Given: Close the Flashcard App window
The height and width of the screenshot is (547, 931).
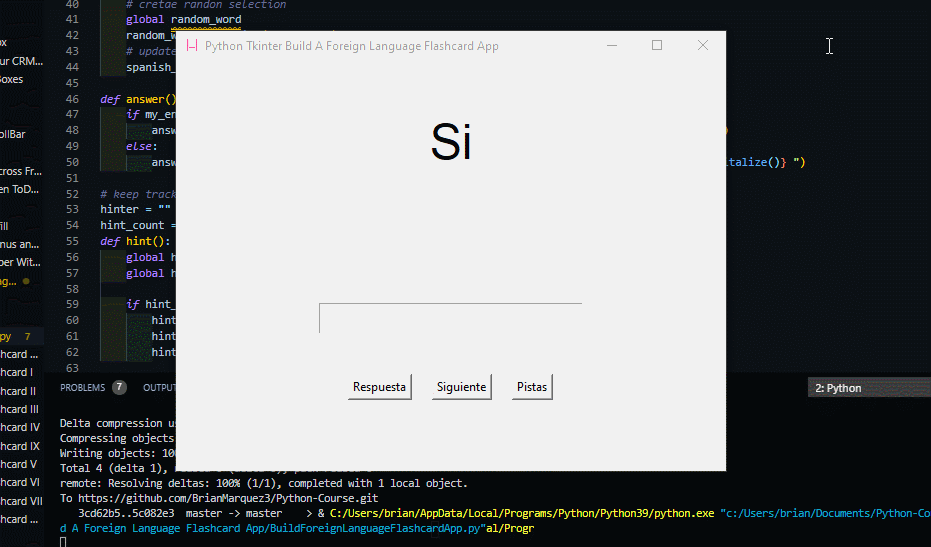Looking at the screenshot, I should coord(702,46).
